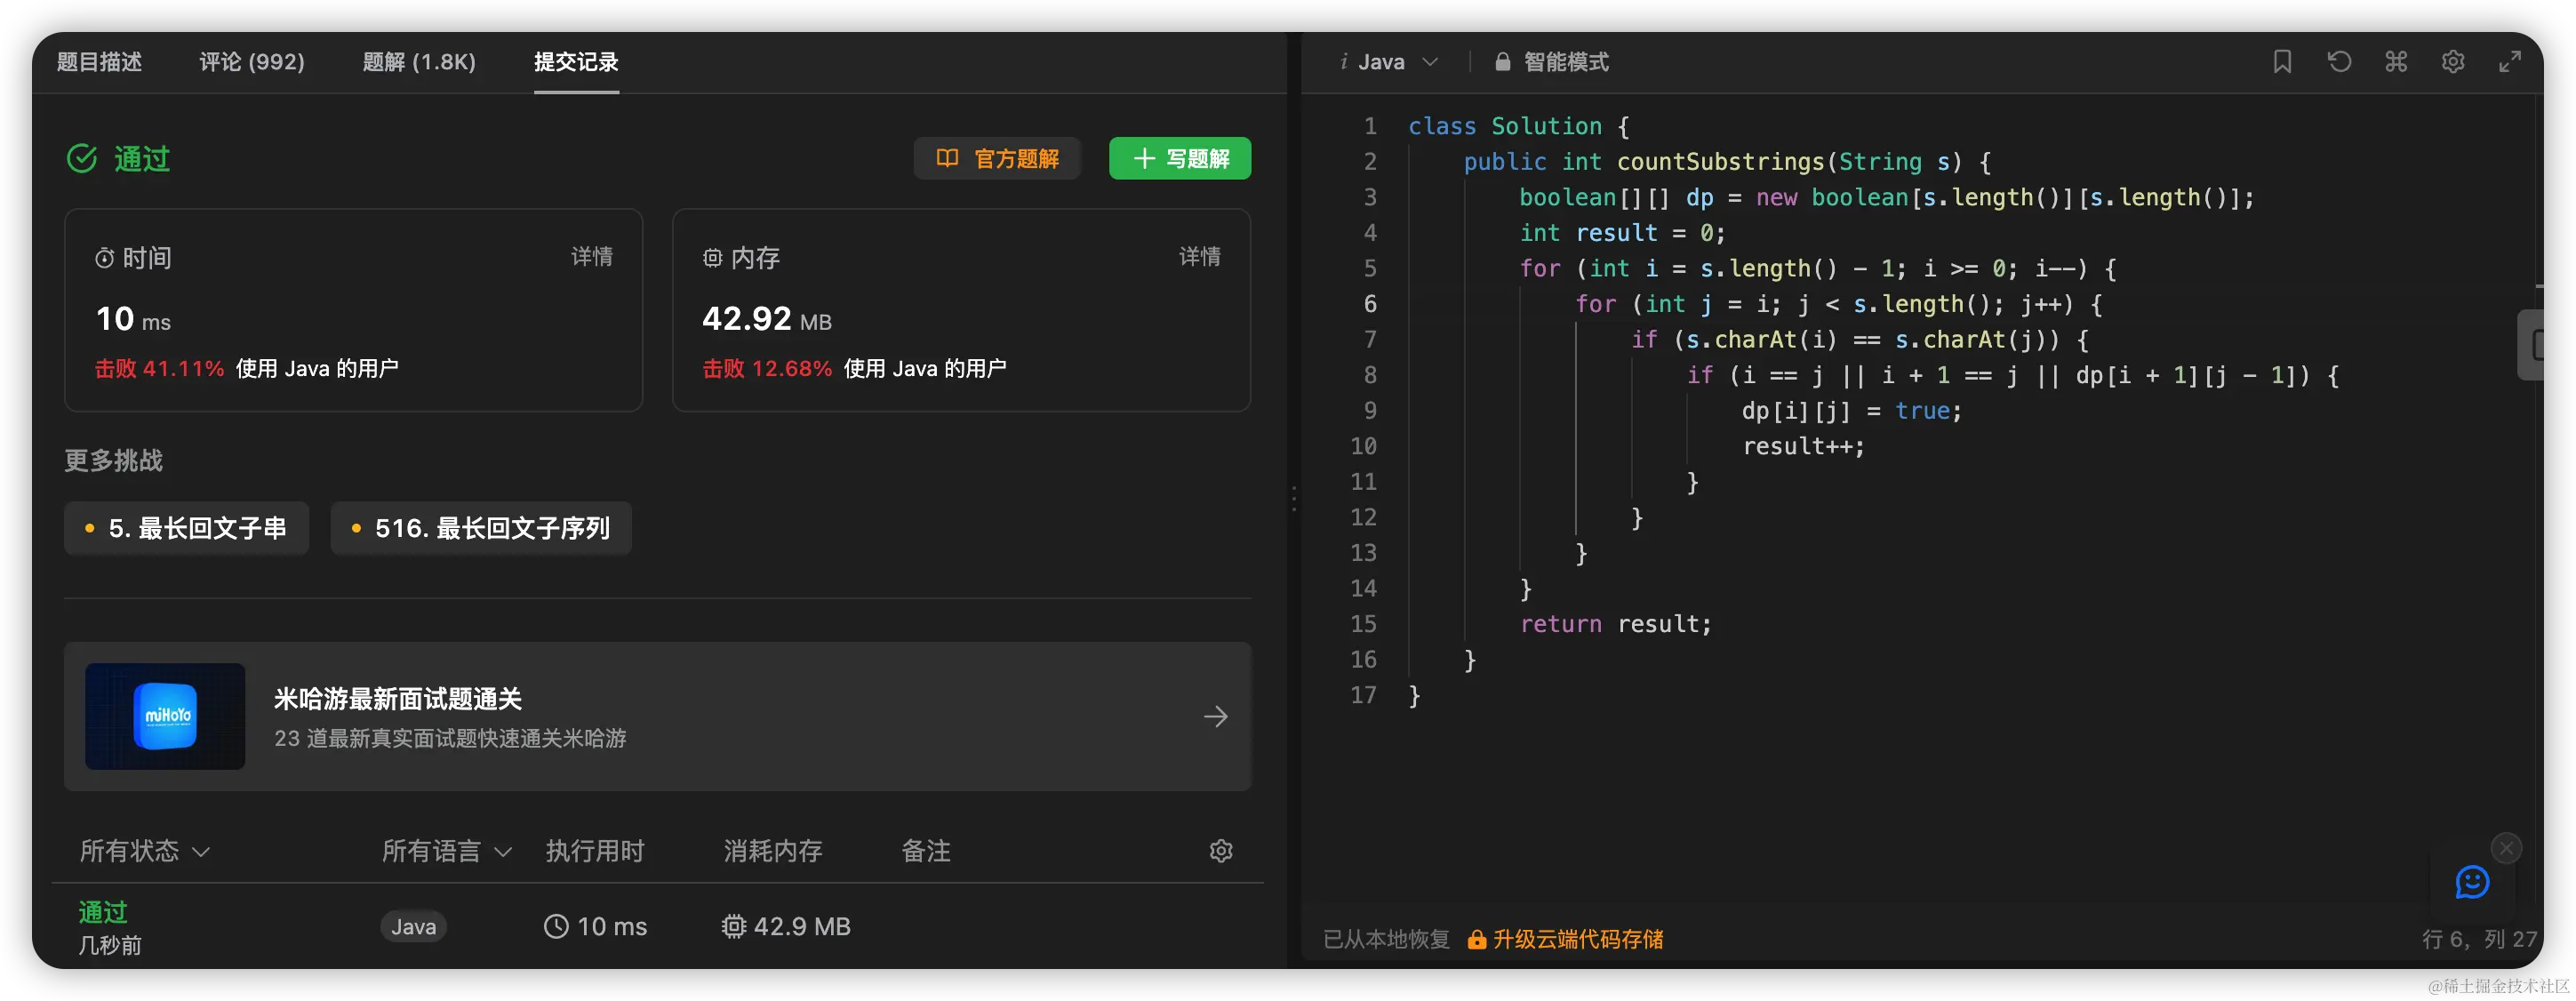Click the miHoYo banner thumbnail image
The width and height of the screenshot is (2576, 1001).
pyautogui.click(x=165, y=717)
